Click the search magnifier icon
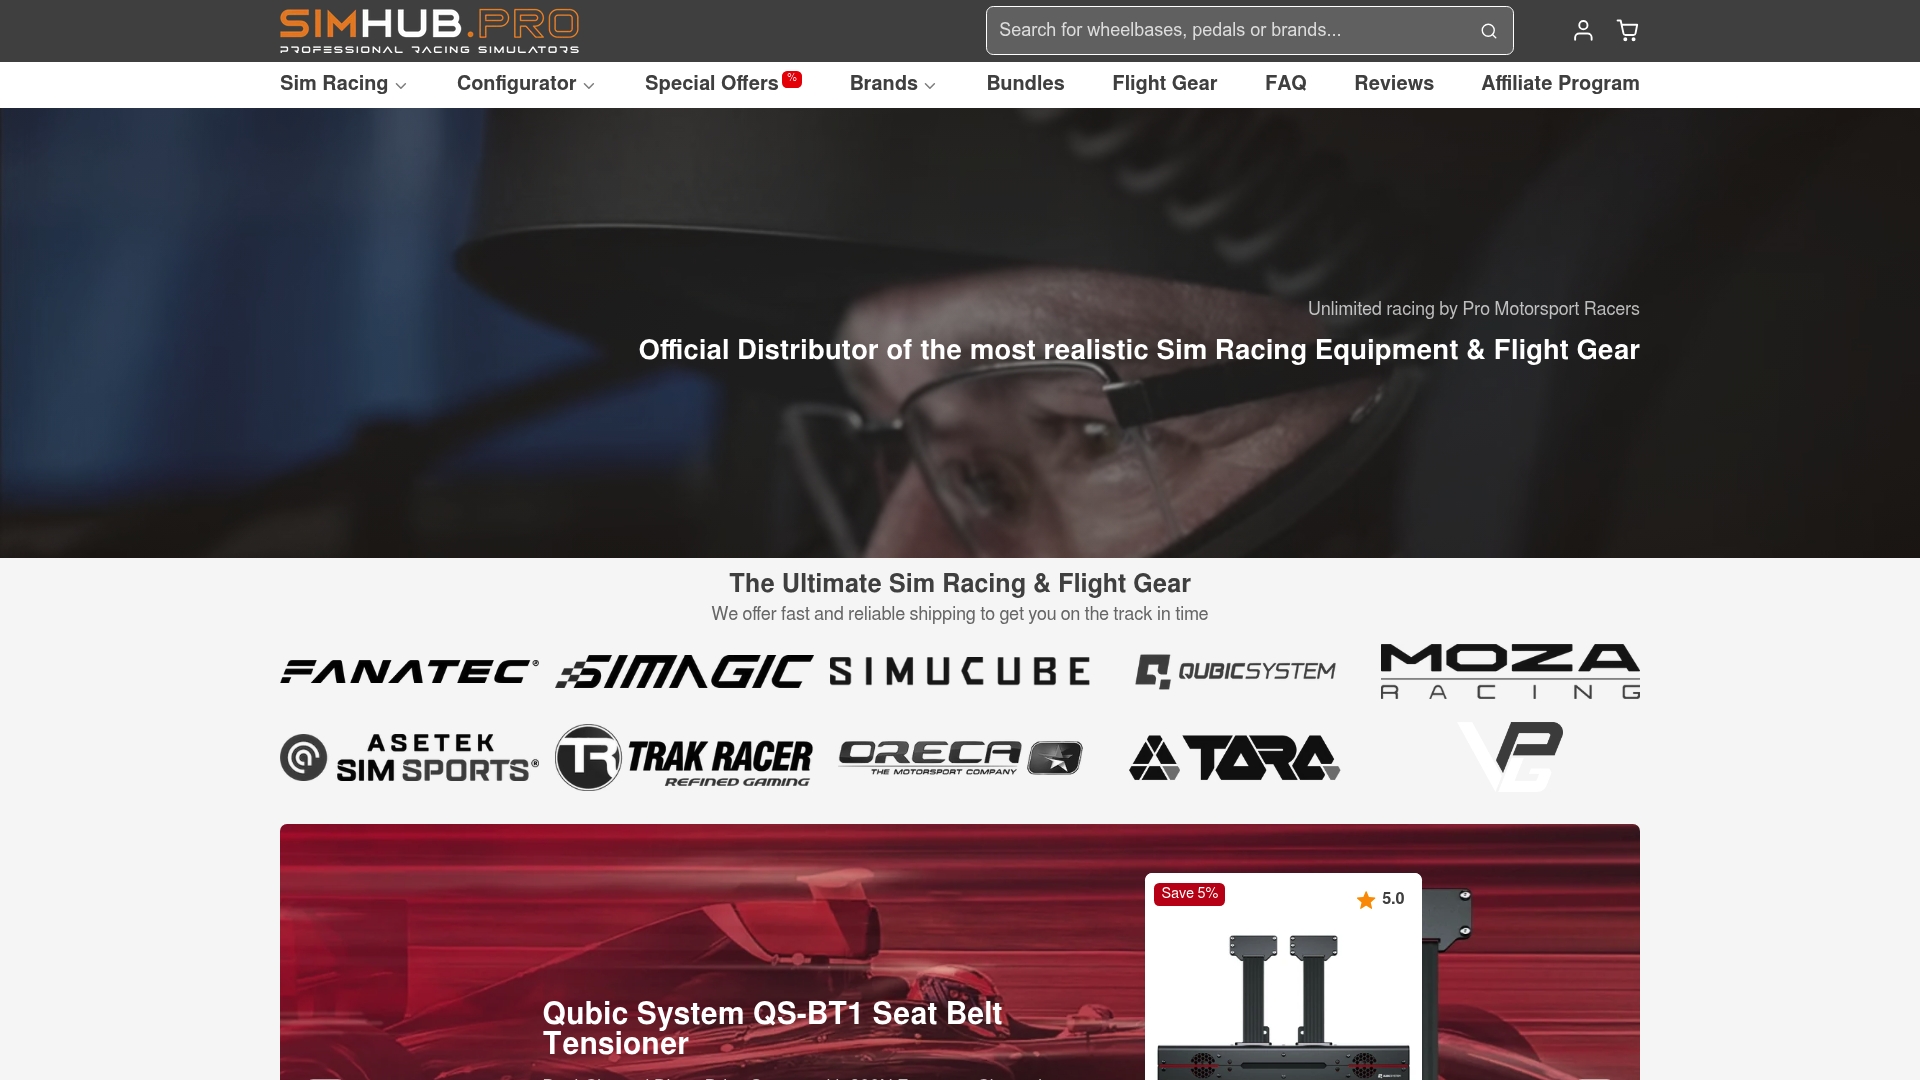The height and width of the screenshot is (1080, 1920). coord(1489,31)
